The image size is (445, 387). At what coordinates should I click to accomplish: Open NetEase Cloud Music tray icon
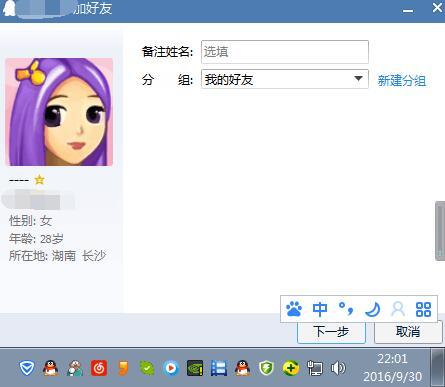click(x=99, y=368)
